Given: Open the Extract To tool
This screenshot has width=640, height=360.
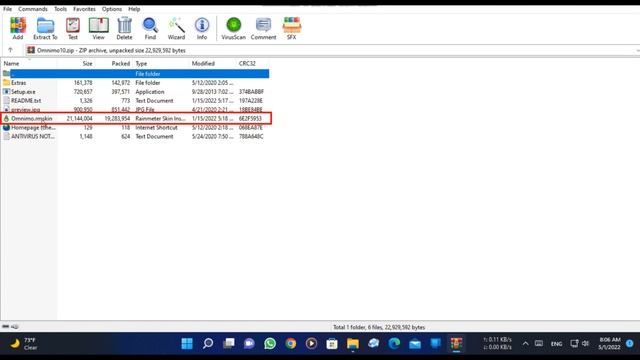Looking at the screenshot, I should 45,29.
